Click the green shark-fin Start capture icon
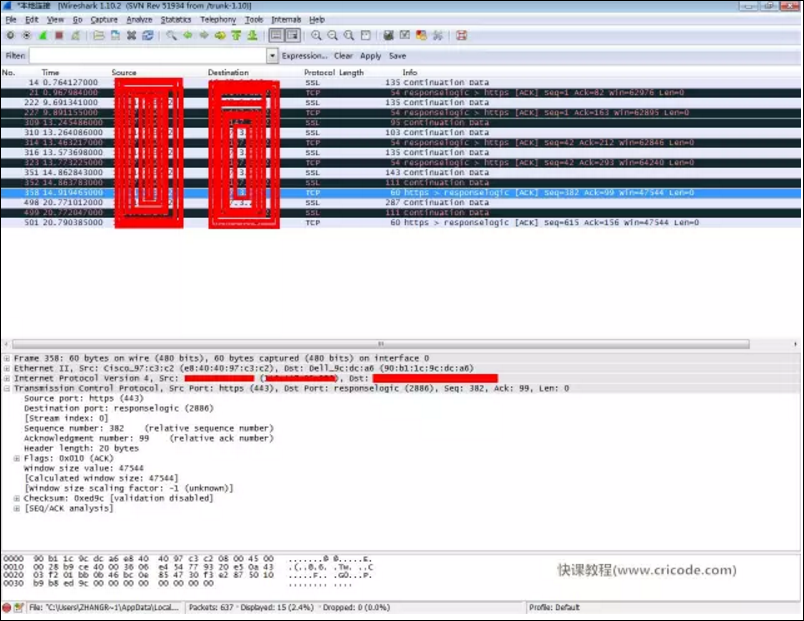The height and width of the screenshot is (621, 804). tap(43, 35)
